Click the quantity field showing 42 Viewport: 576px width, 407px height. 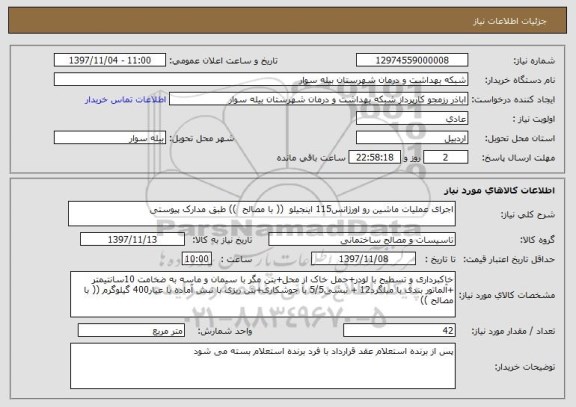pyautogui.click(x=399, y=330)
